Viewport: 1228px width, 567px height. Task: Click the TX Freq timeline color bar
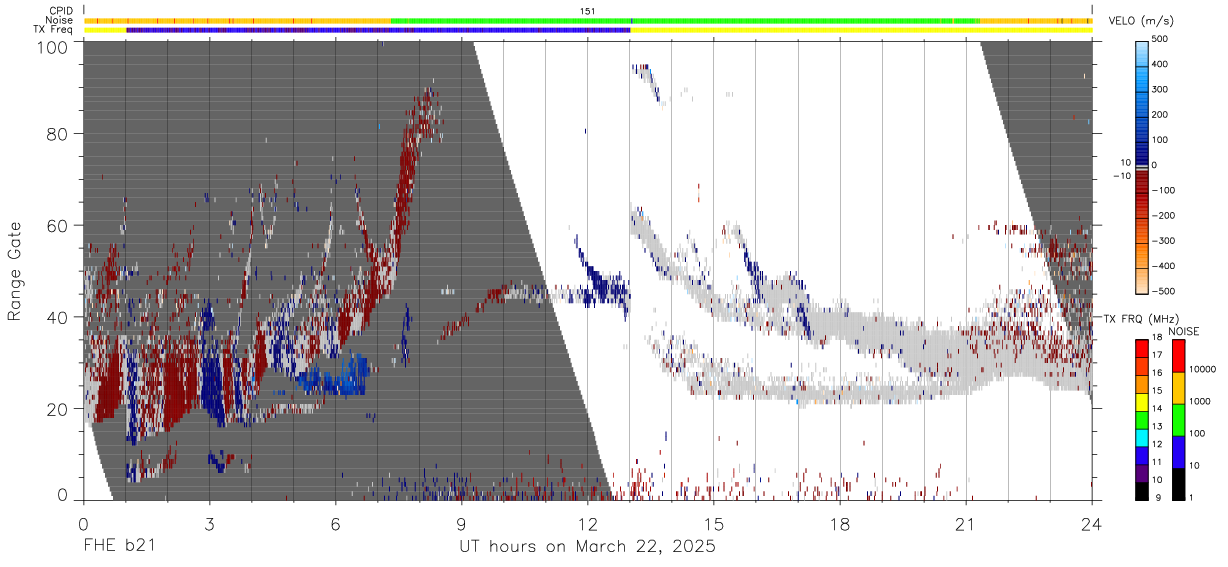(x=587, y=30)
